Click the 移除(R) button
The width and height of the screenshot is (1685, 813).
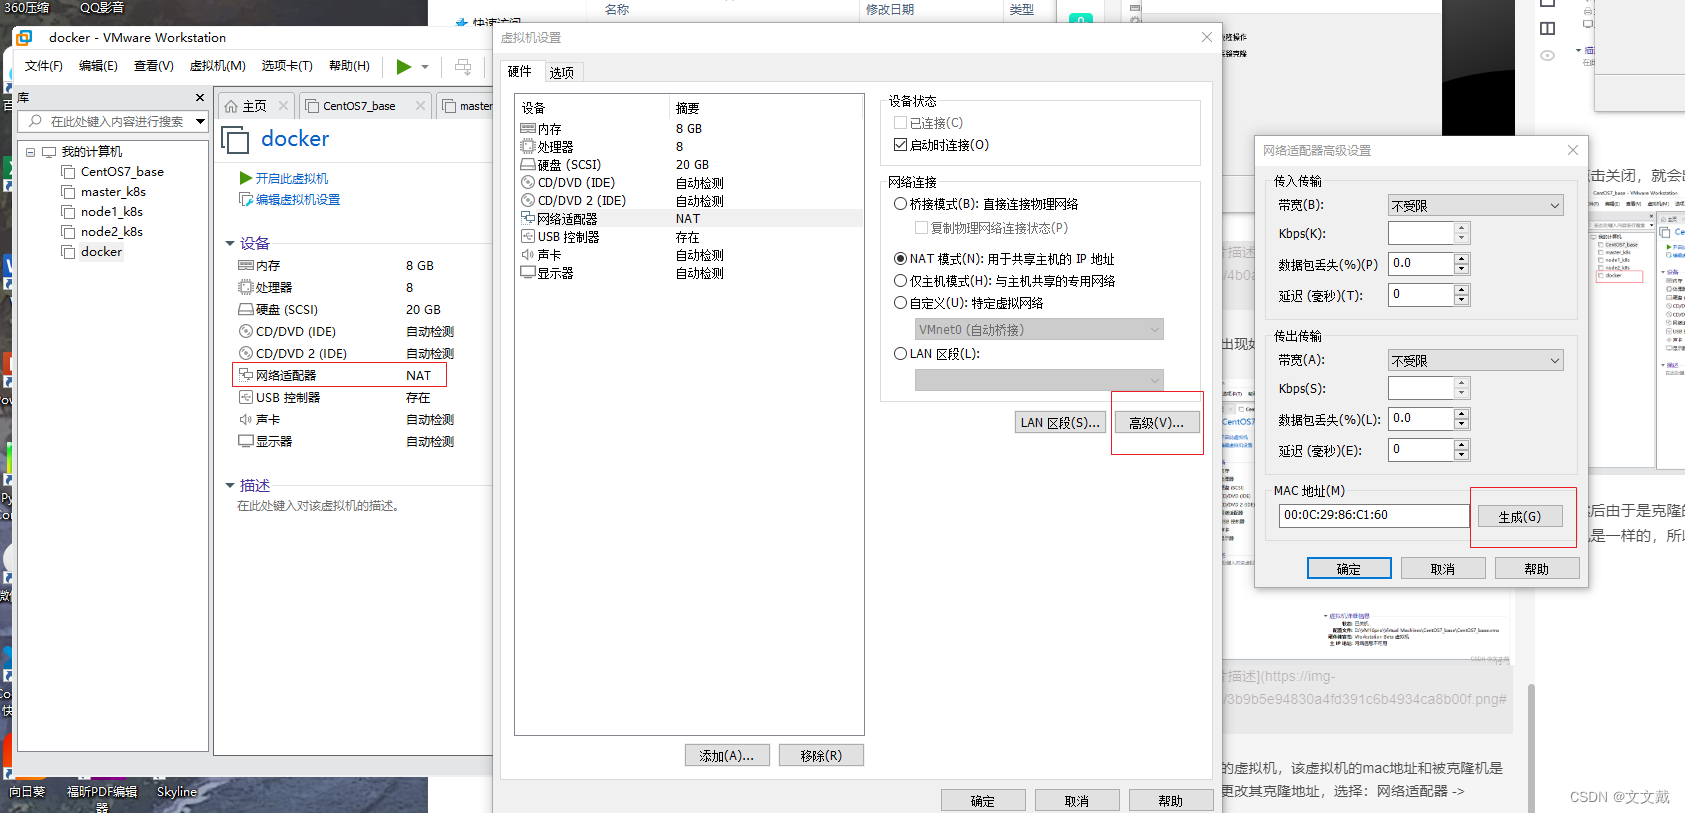tap(821, 756)
